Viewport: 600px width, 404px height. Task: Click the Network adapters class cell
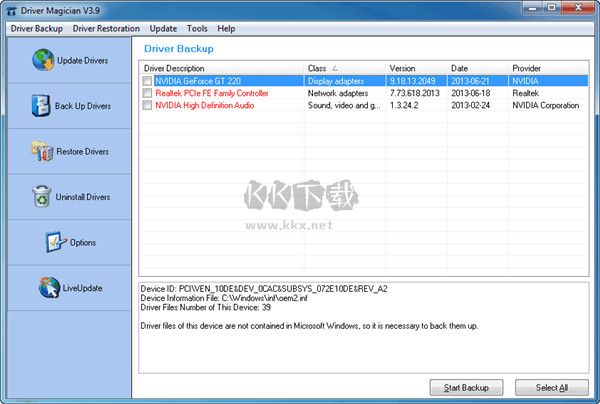click(338, 93)
